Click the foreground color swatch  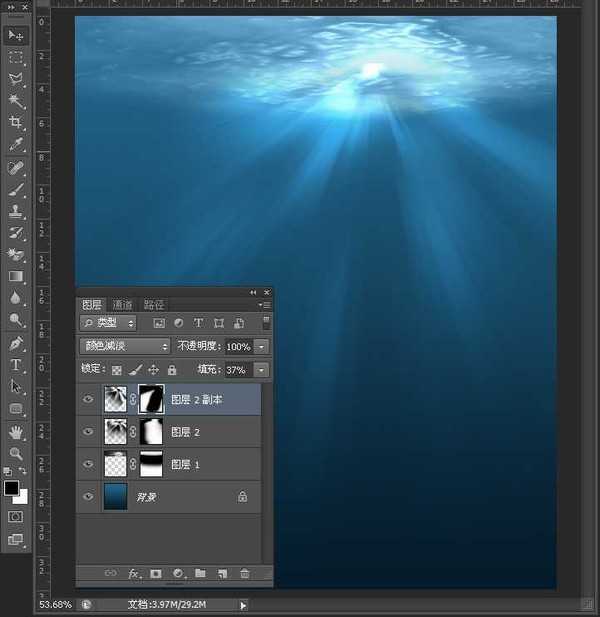pyautogui.click(x=11, y=488)
